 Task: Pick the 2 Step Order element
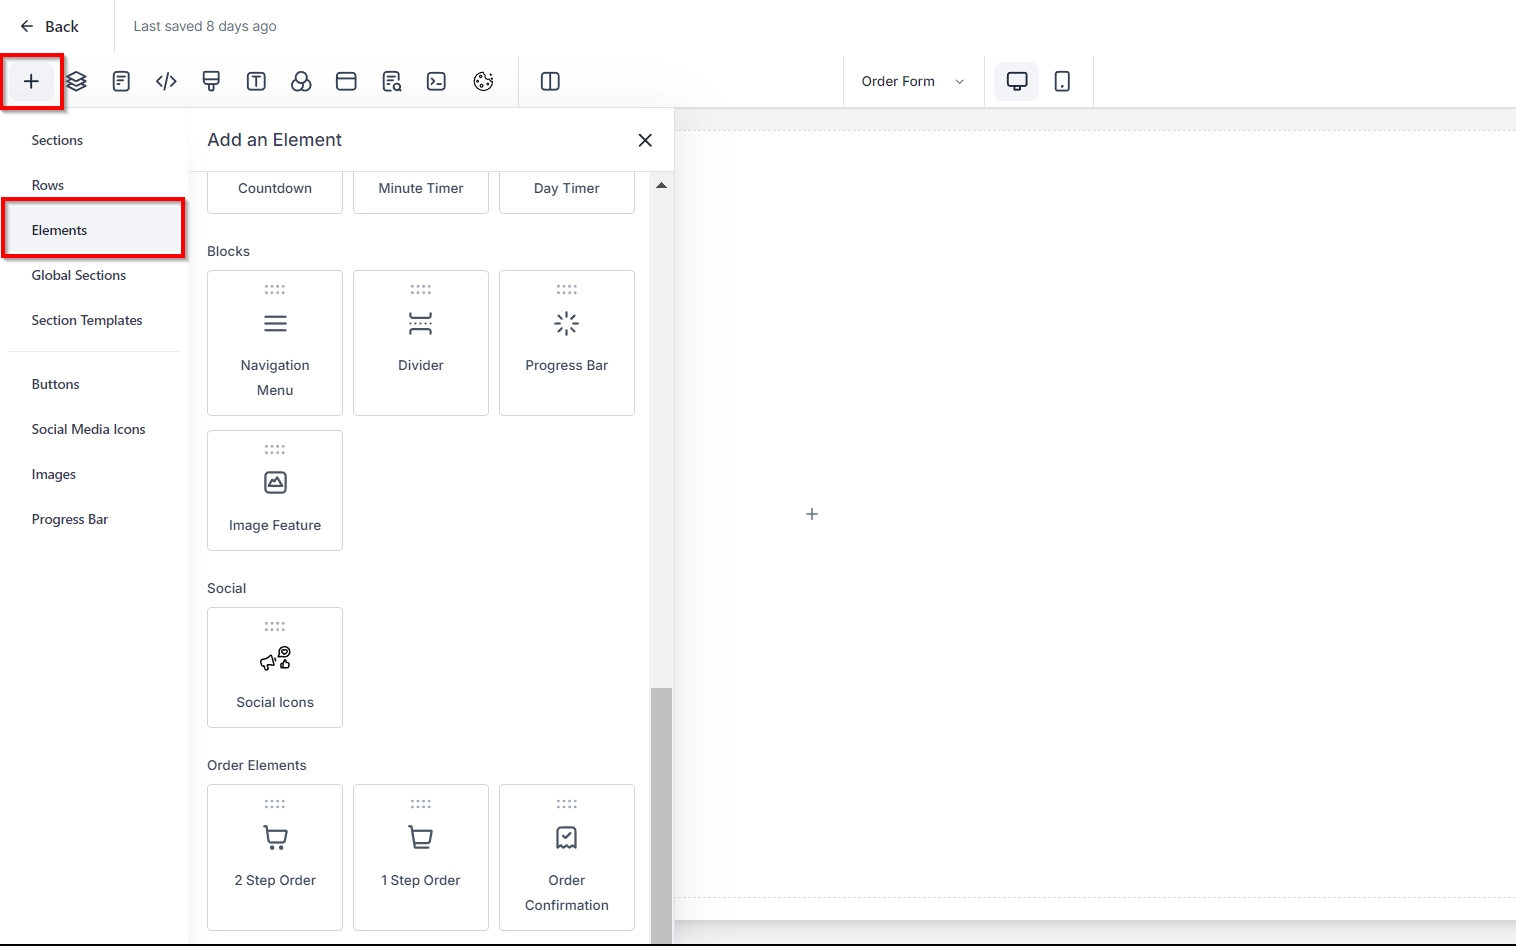point(275,856)
